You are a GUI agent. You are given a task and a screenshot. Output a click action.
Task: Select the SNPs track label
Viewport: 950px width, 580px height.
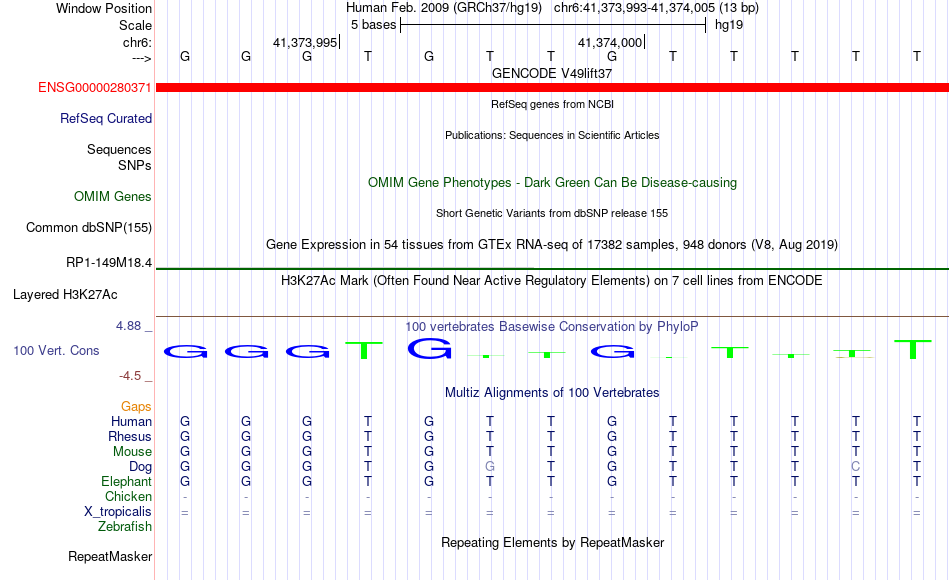pos(135,165)
